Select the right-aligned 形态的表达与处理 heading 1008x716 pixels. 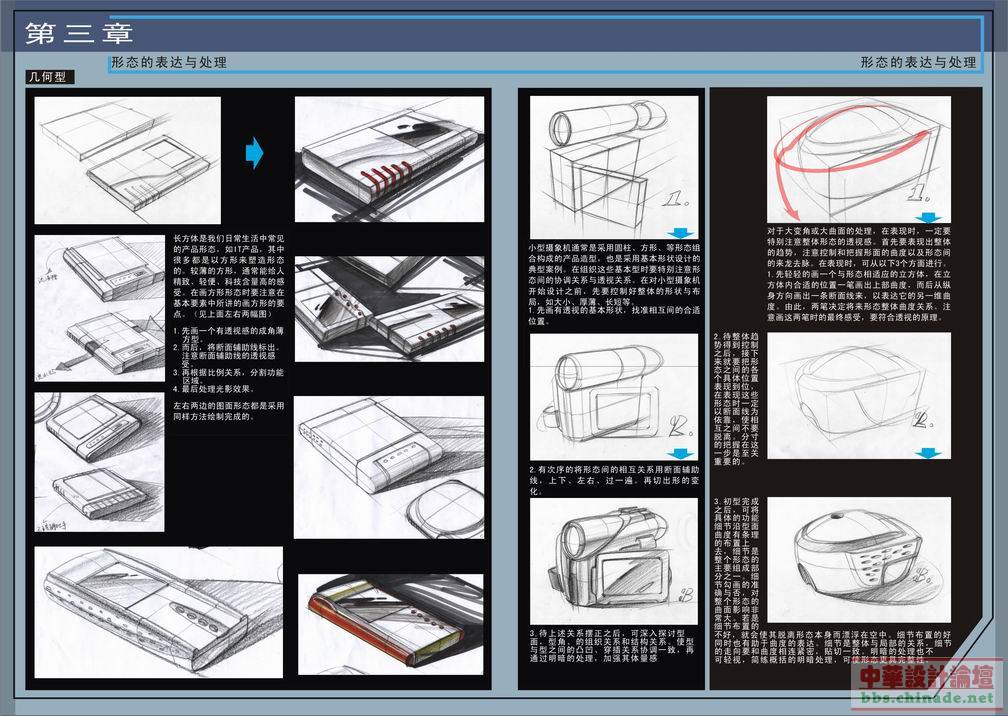click(918, 62)
